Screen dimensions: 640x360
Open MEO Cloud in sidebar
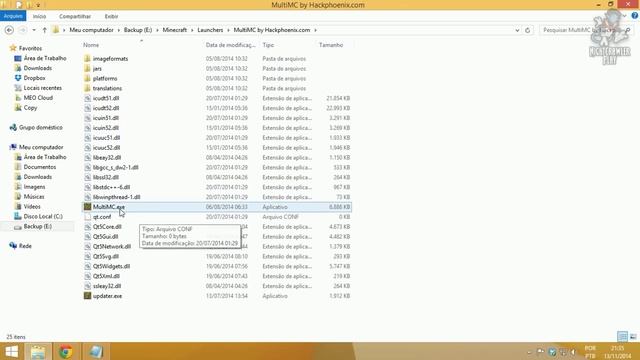[38, 98]
